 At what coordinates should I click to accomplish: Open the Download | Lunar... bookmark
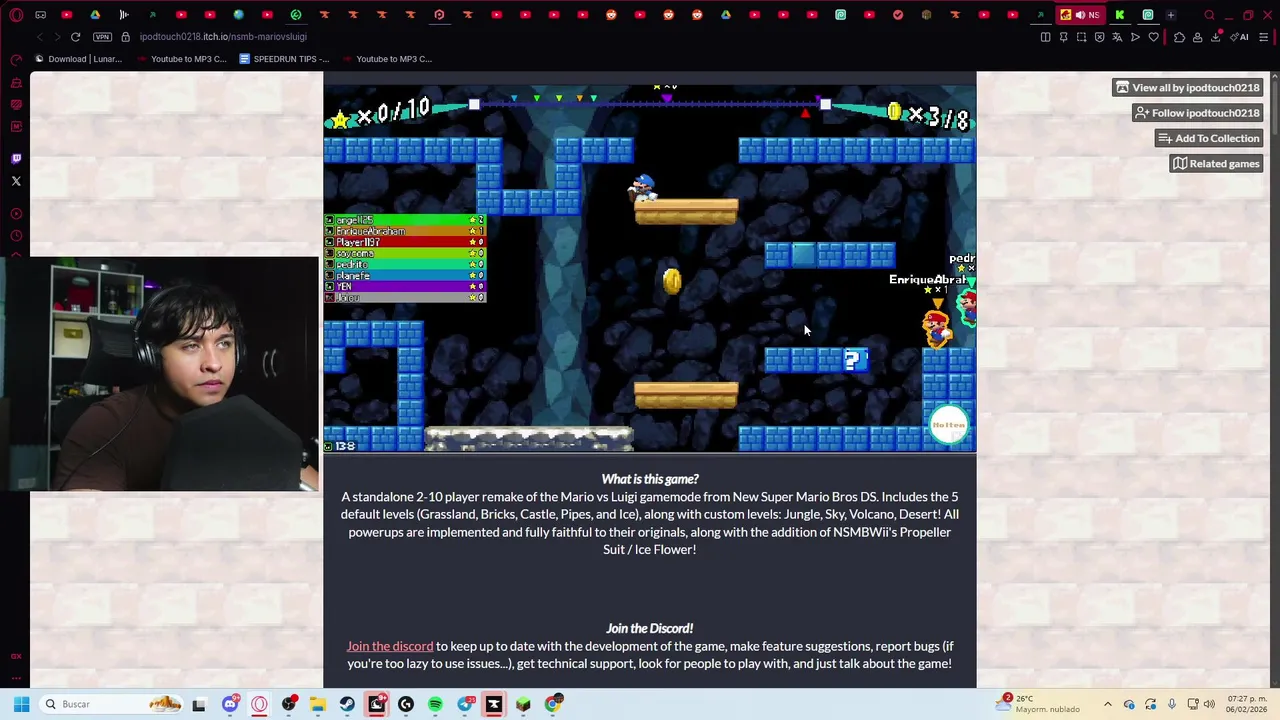[77, 59]
